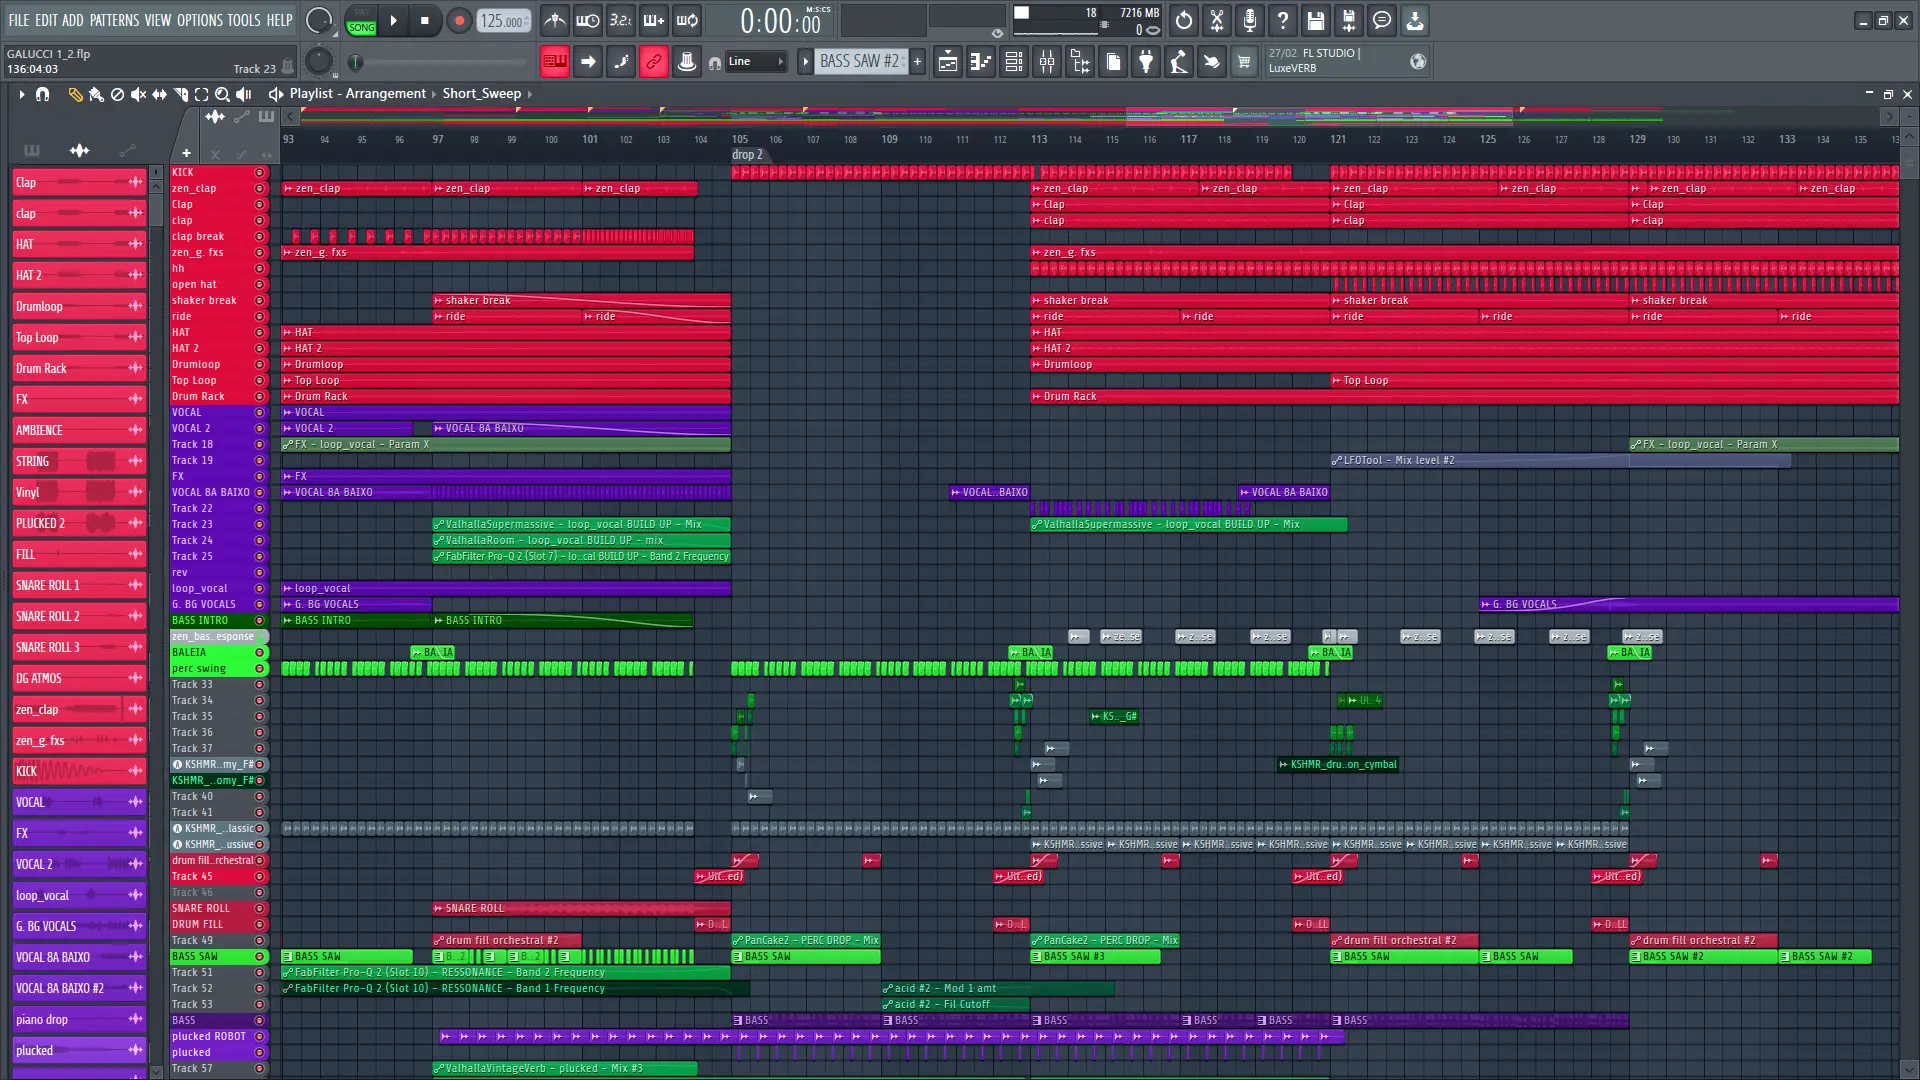
Task: Expand the Short_Sweep breadcrumb arrow
Action: [530, 94]
